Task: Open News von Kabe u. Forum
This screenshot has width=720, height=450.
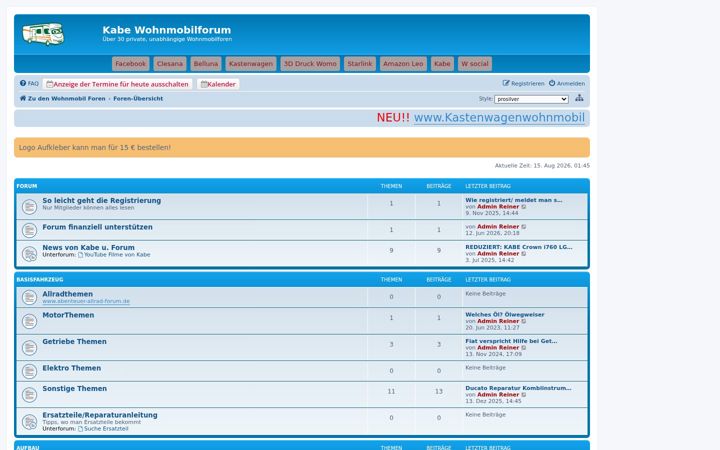Action: 88,247
